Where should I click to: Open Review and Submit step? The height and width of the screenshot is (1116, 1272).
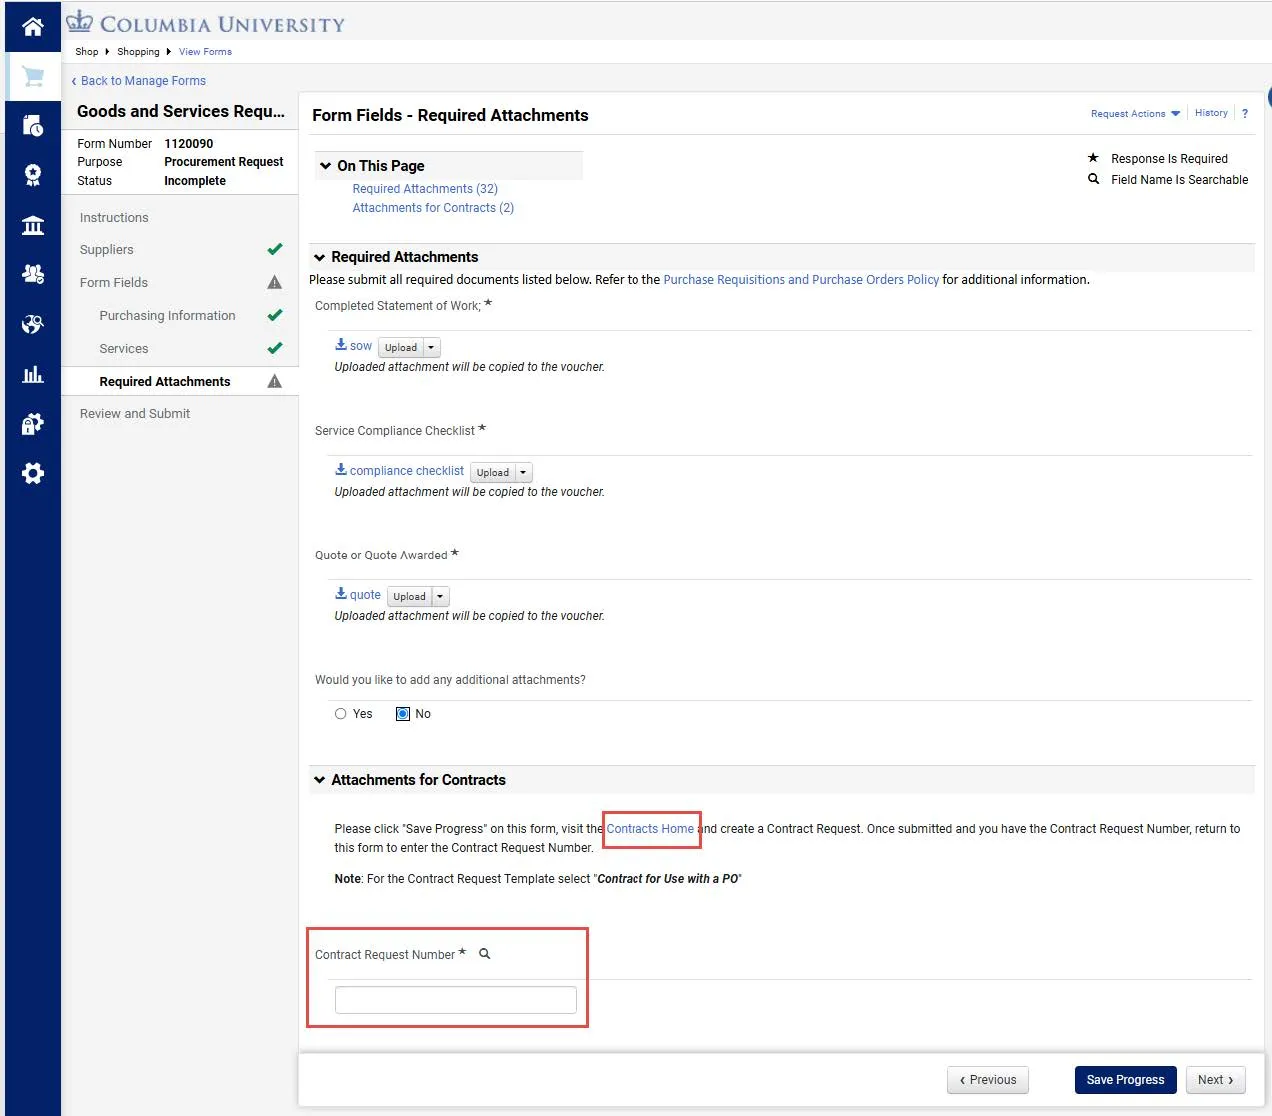[x=135, y=414]
